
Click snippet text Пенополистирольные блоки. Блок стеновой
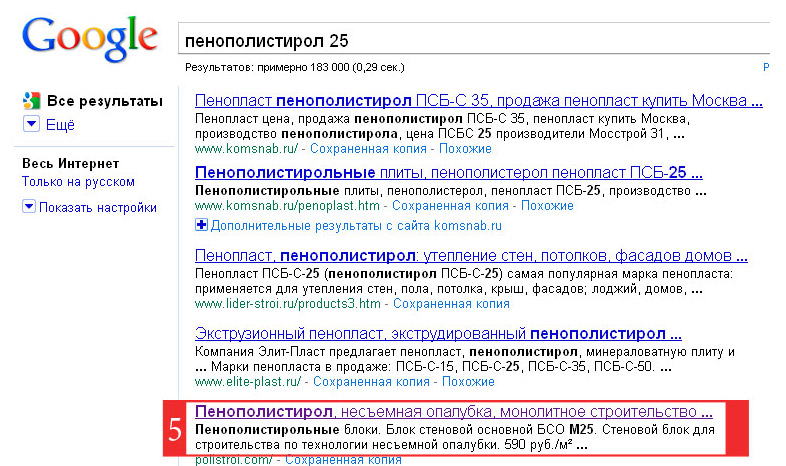(x=455, y=437)
